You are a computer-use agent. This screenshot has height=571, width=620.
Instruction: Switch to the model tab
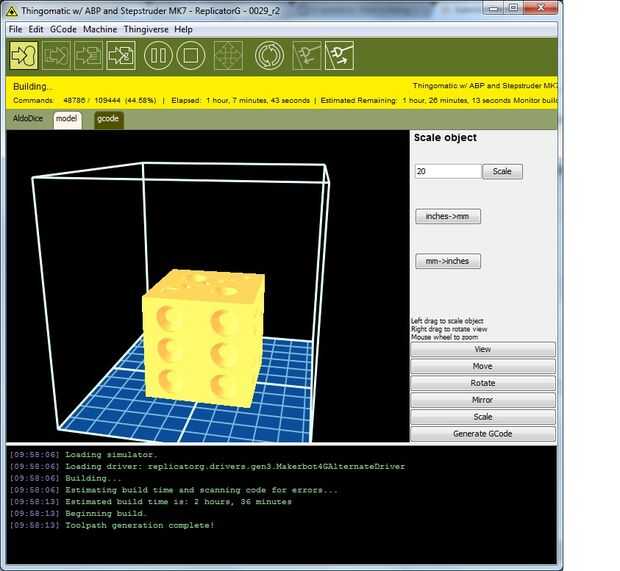(x=67, y=120)
